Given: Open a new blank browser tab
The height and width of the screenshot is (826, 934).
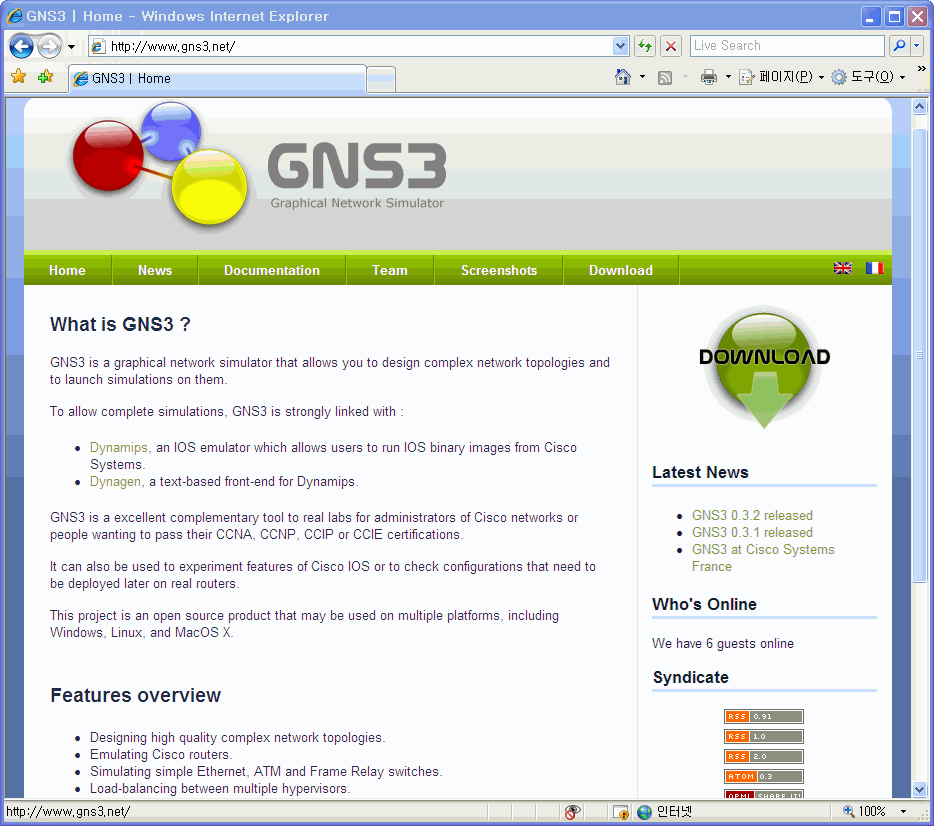Looking at the screenshot, I should (381, 79).
